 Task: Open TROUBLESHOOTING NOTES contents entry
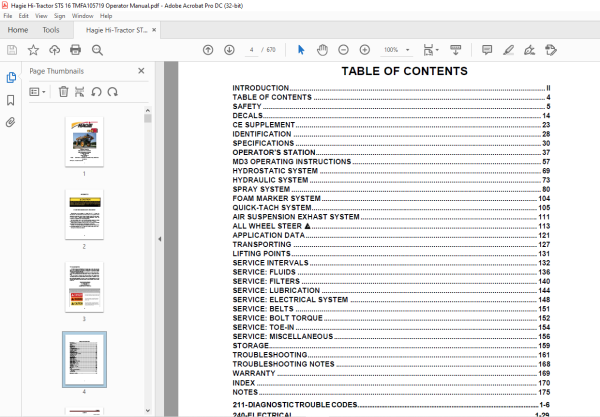[391, 364]
